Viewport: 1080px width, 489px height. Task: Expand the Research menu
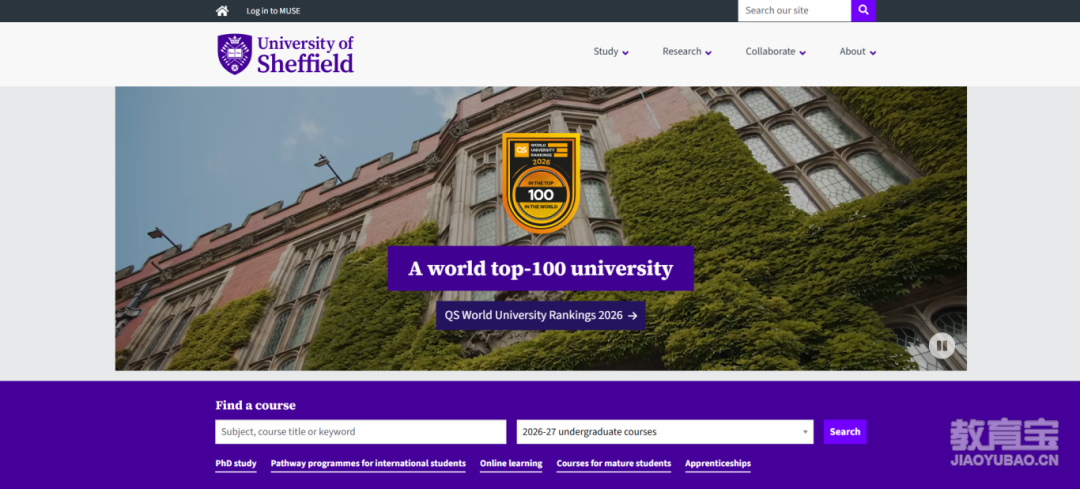(687, 52)
